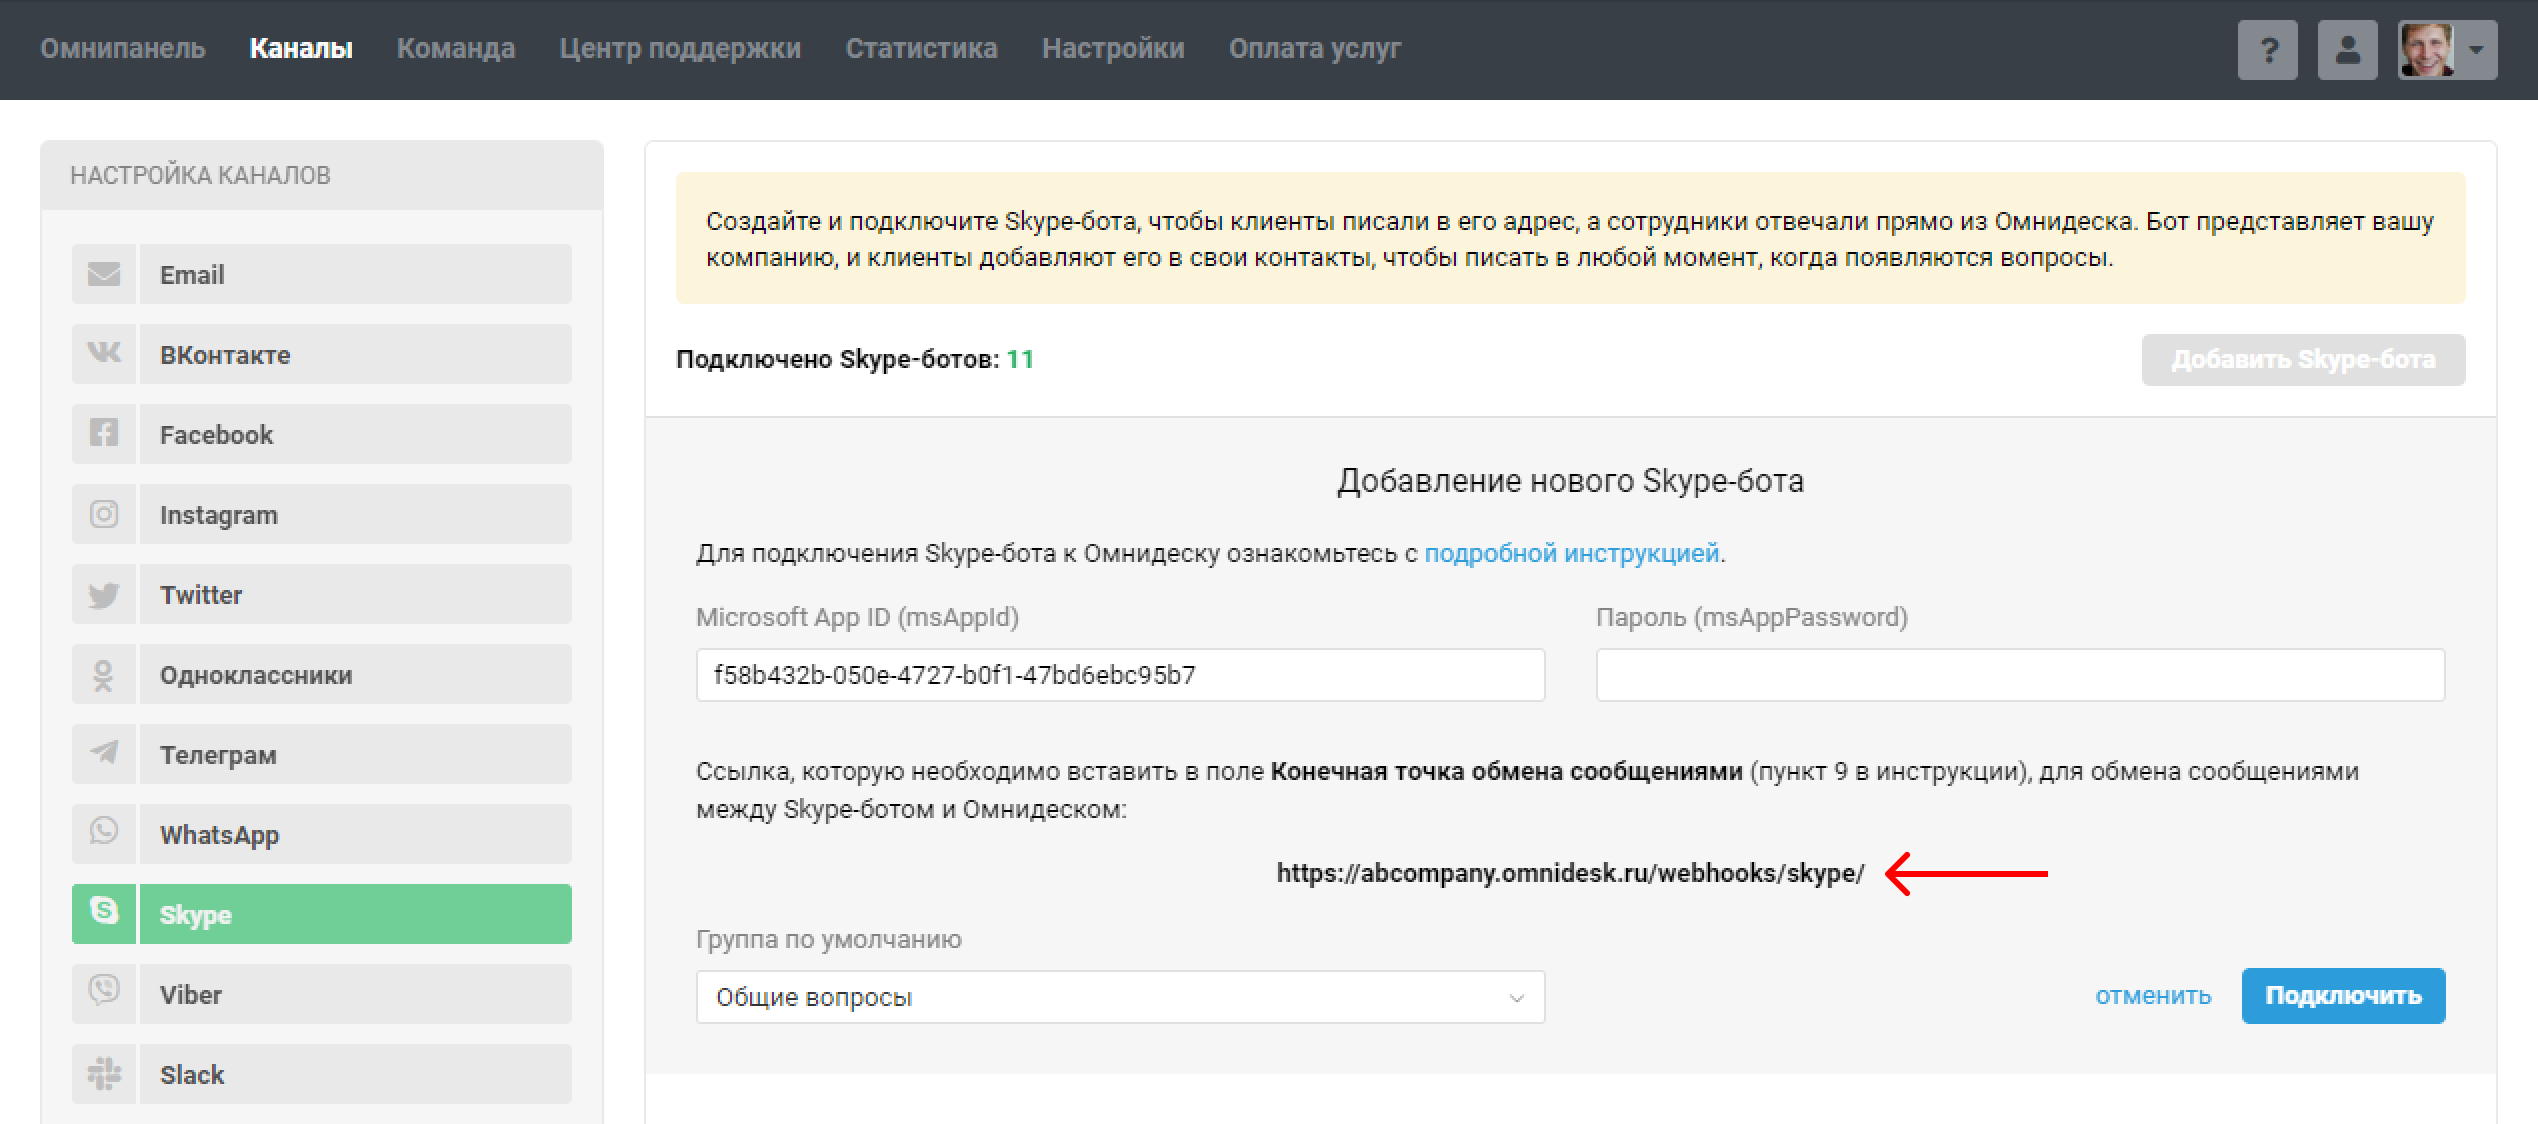Open help via question mark icon
The image size is (2538, 1124).
click(2268, 50)
